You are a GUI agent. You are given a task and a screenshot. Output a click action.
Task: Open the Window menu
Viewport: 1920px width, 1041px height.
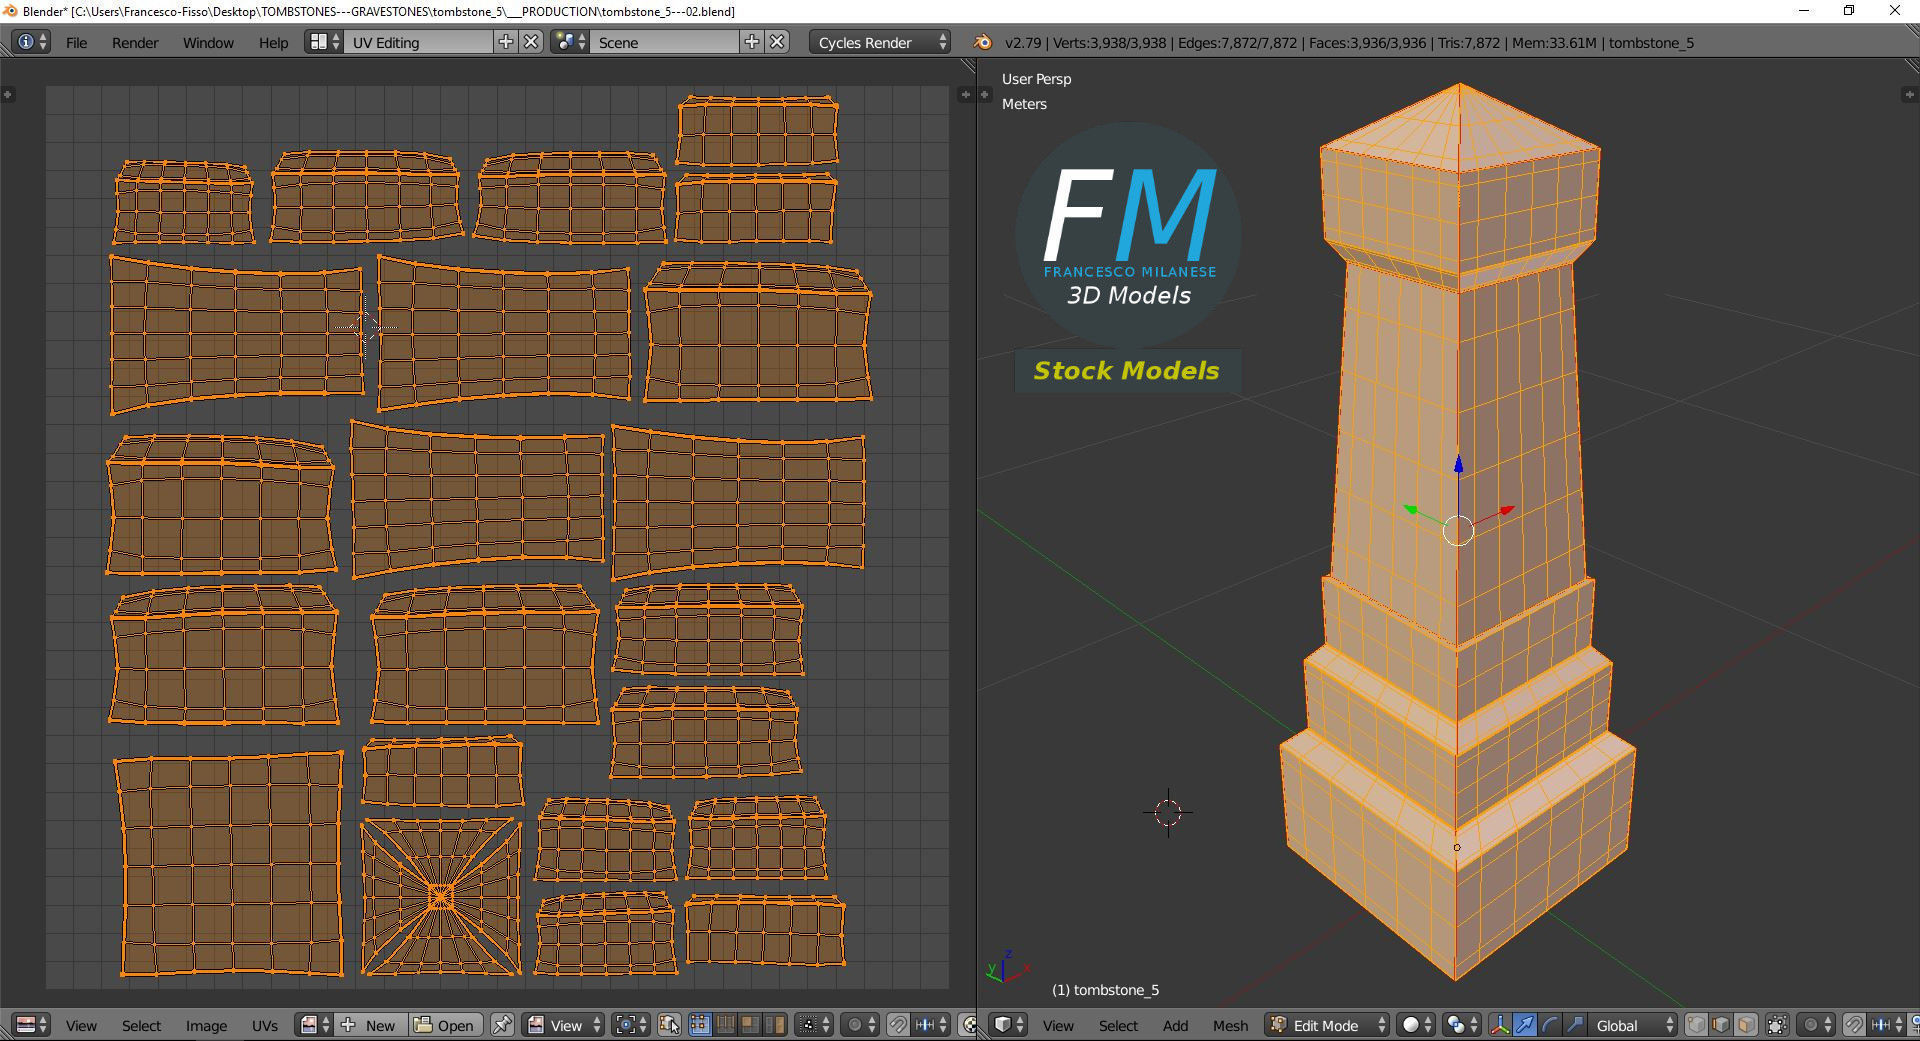[208, 42]
